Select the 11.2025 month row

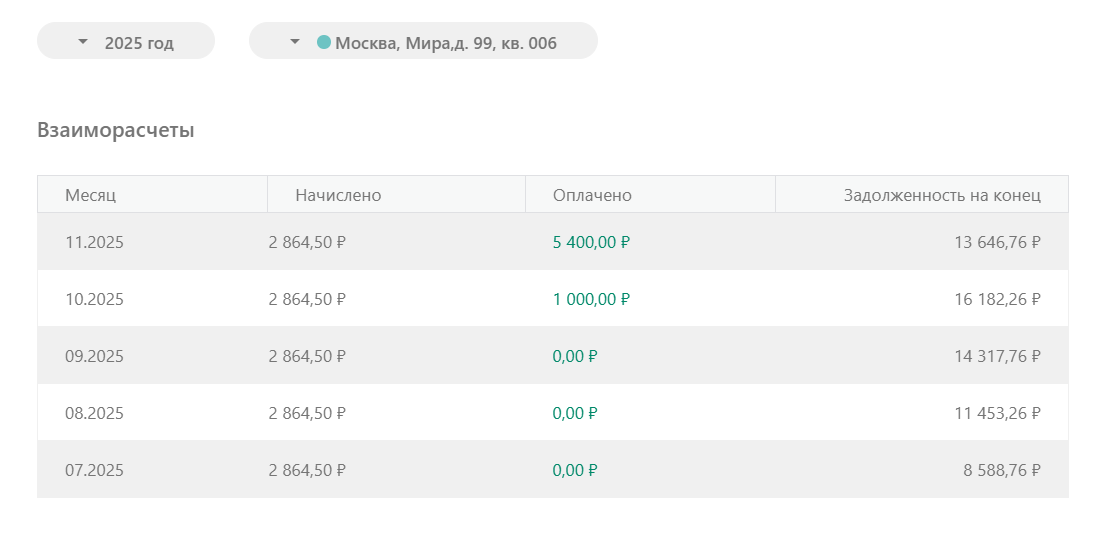click(95, 242)
